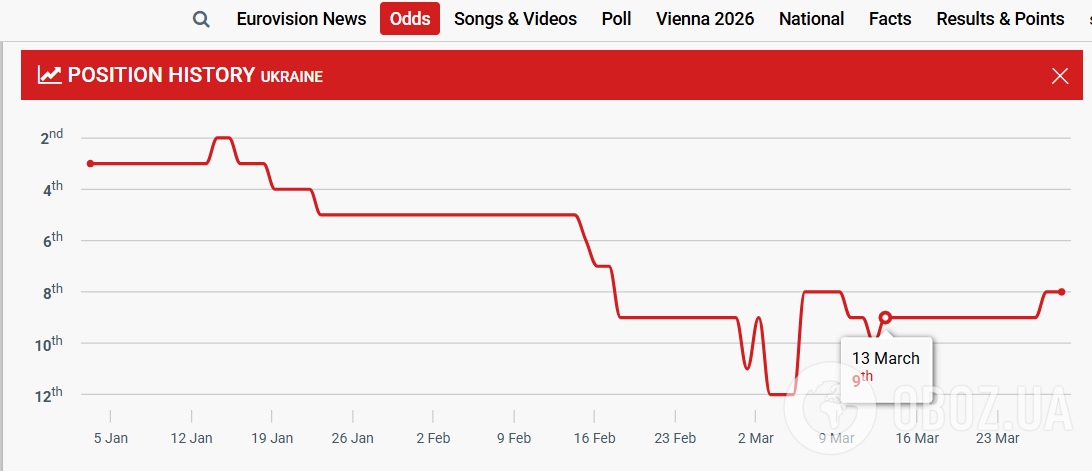Click the 12th position axis label
The height and width of the screenshot is (471, 1092).
pos(49,395)
